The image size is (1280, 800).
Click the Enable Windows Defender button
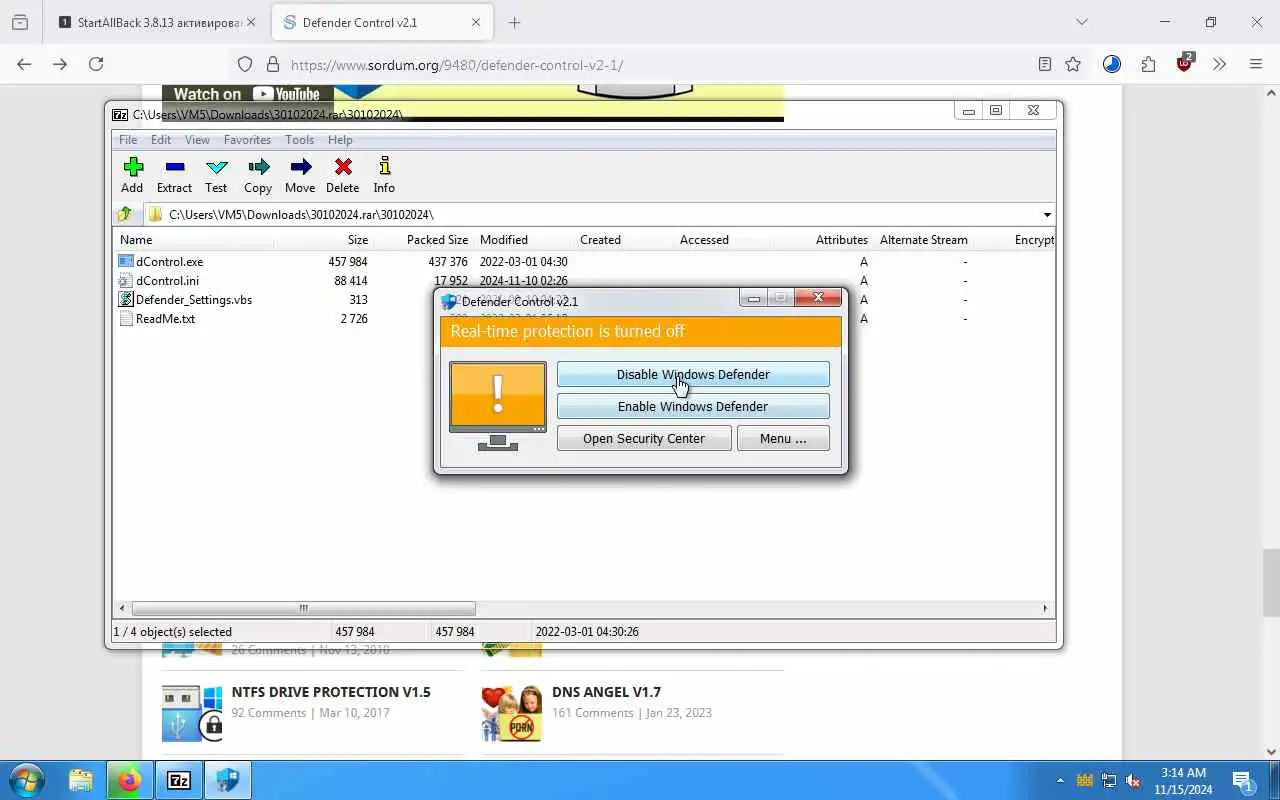693,406
